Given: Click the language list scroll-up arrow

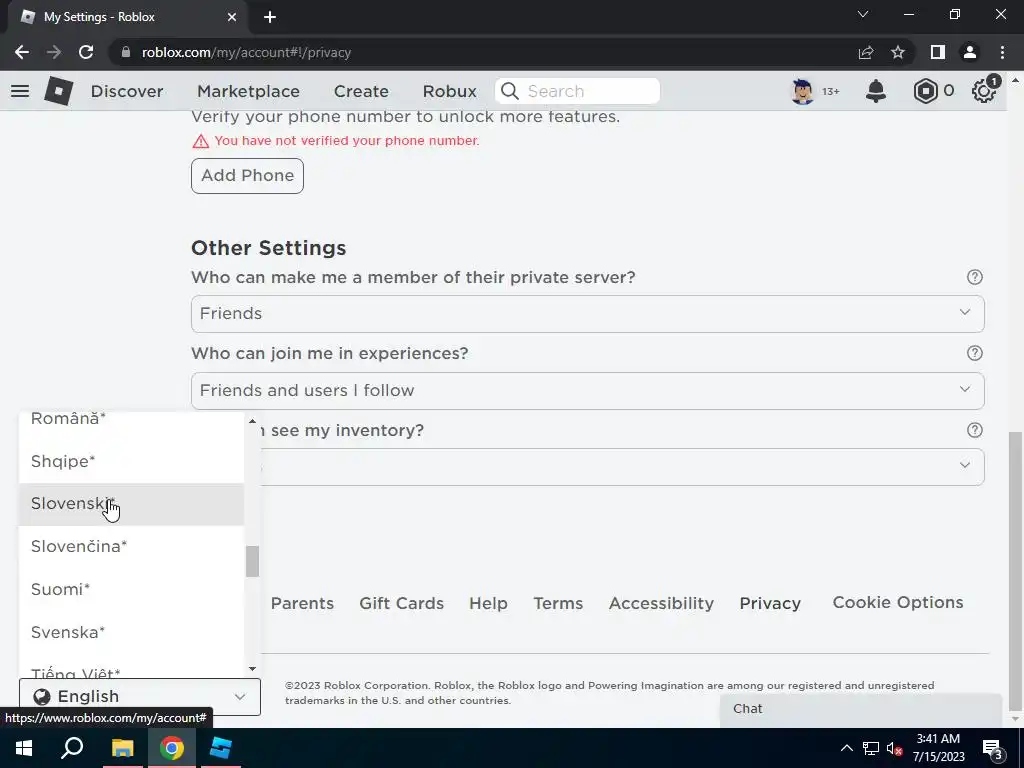Looking at the screenshot, I should tap(252, 421).
